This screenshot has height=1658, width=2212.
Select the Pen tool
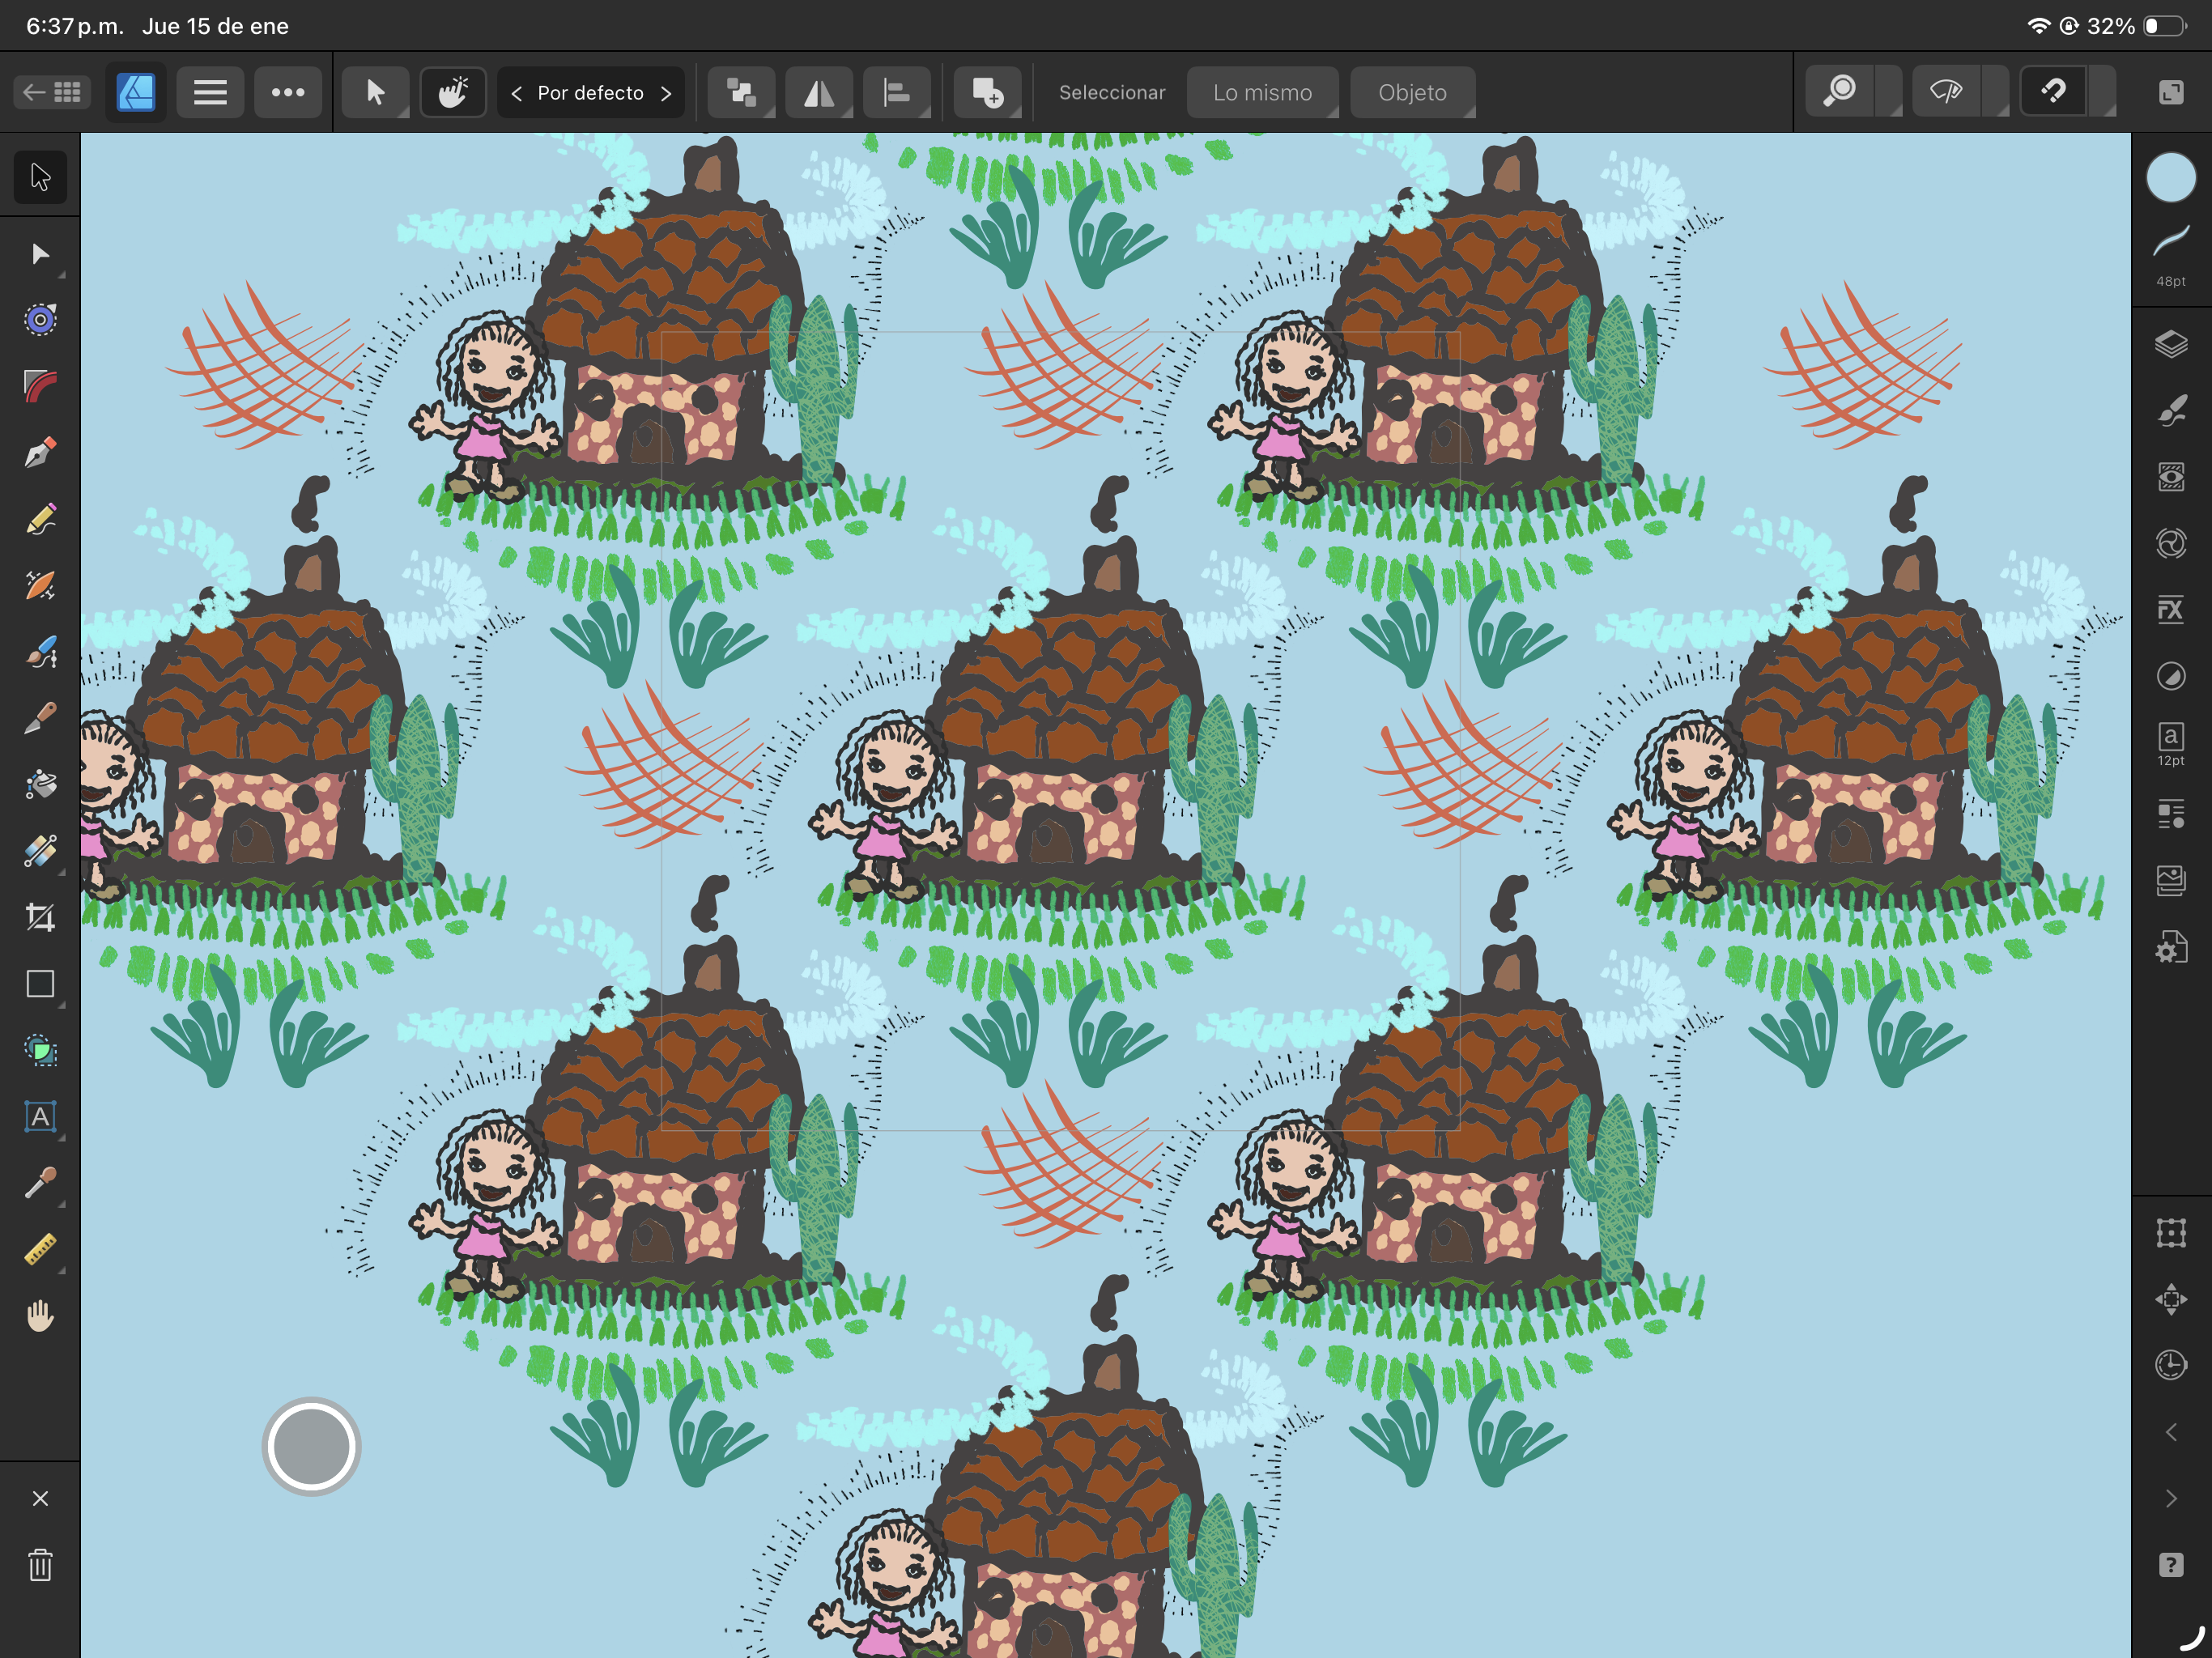[x=40, y=453]
